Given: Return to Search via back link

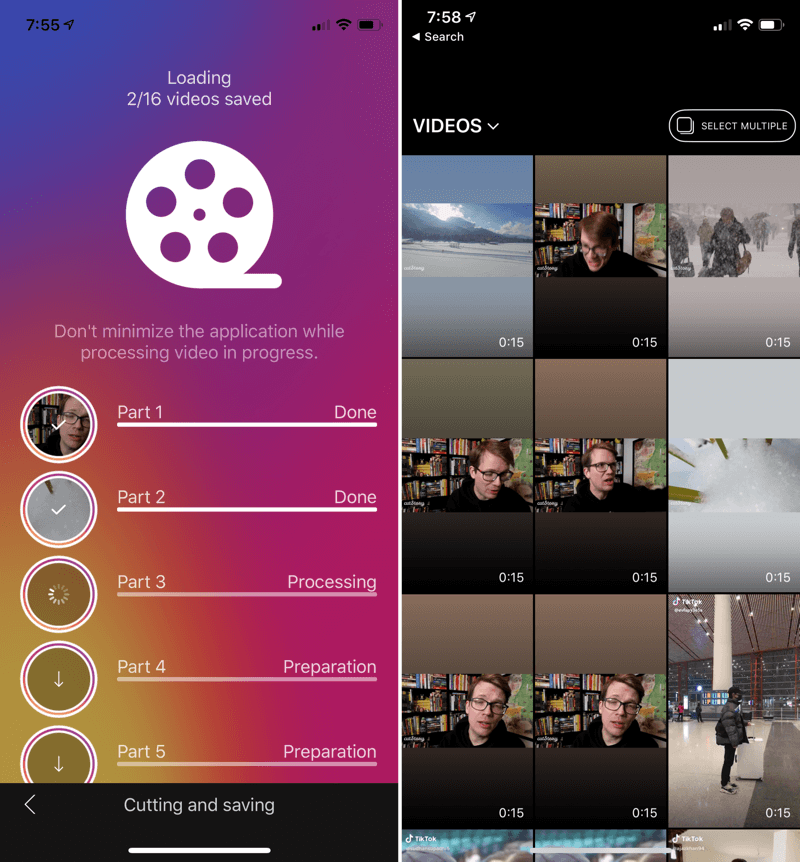Looking at the screenshot, I should click(x=438, y=37).
